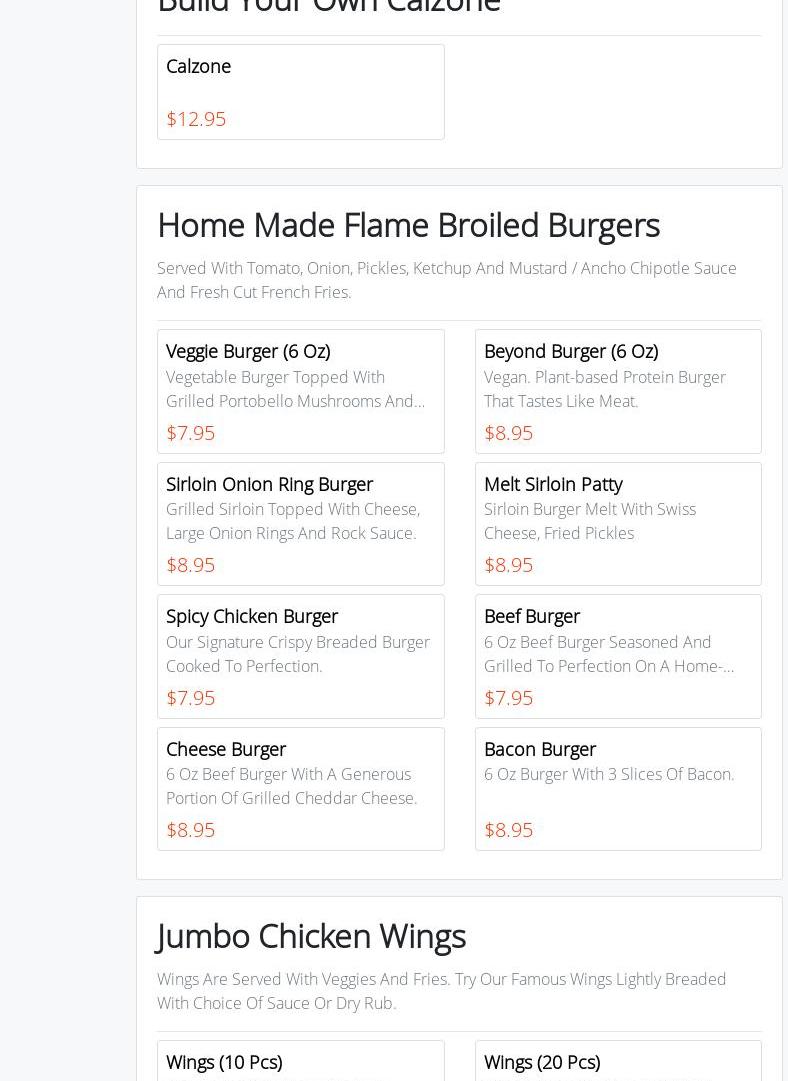Click the Cheese Burger description text
Image resolution: width=788 pixels, height=1081 pixels.
point(291,786)
